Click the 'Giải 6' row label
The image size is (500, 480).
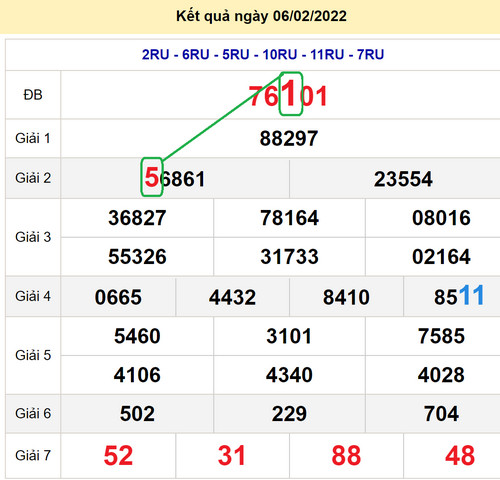pos(33,413)
